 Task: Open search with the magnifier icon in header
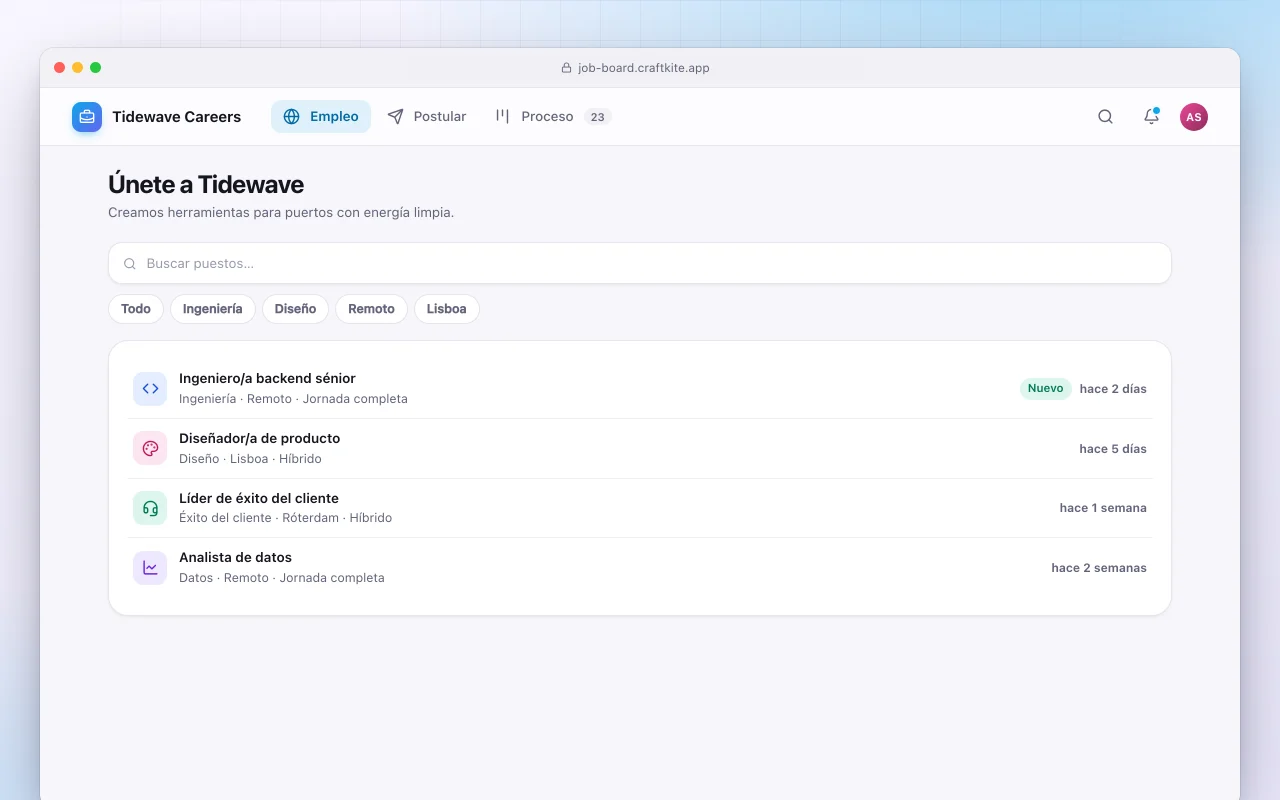click(x=1105, y=117)
